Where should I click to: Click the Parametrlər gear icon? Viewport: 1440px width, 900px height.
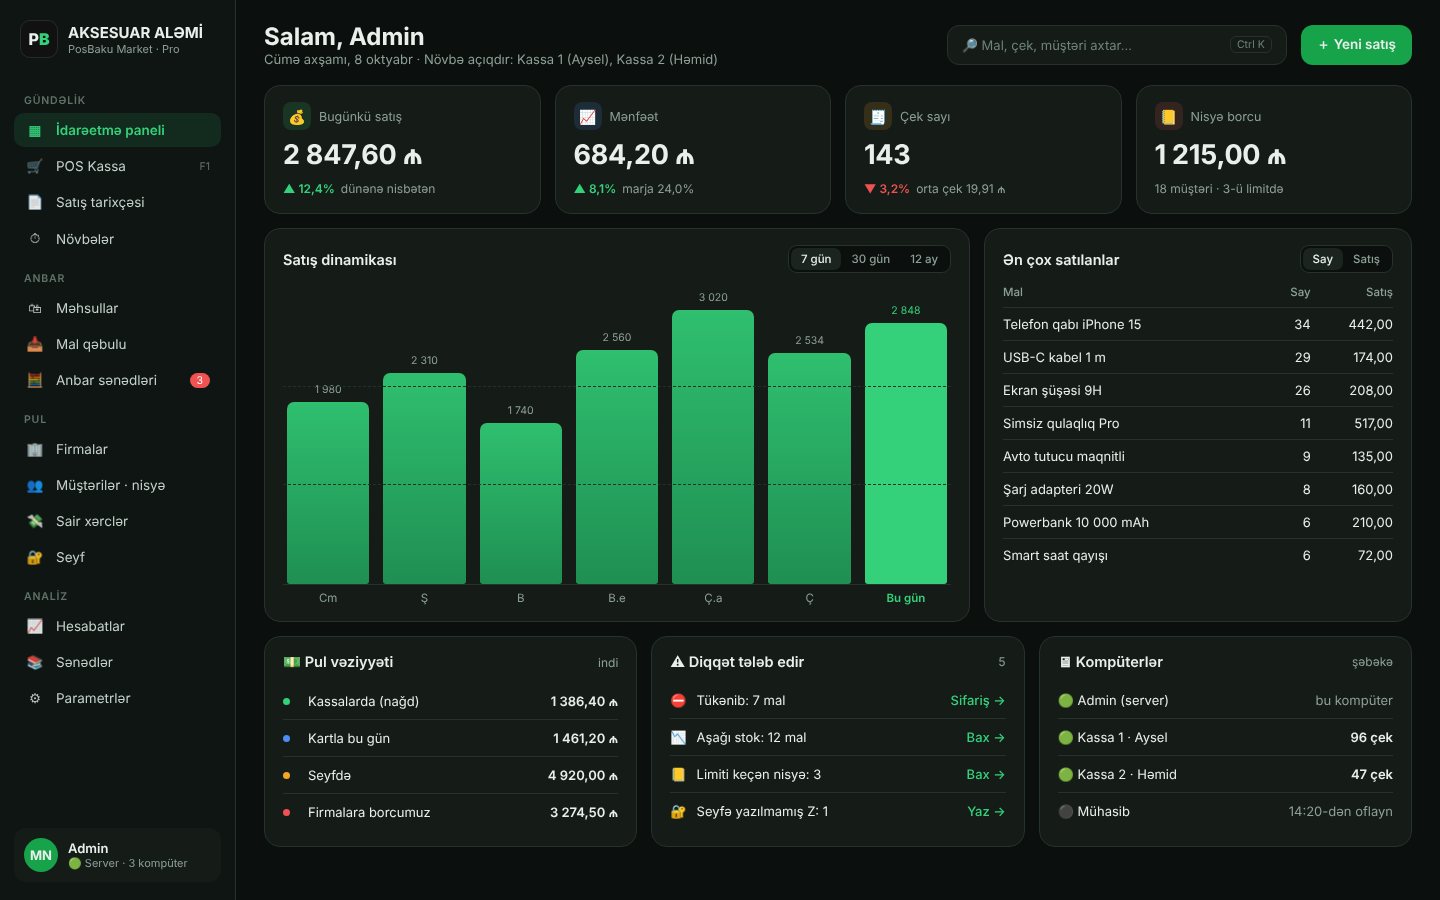coord(35,698)
